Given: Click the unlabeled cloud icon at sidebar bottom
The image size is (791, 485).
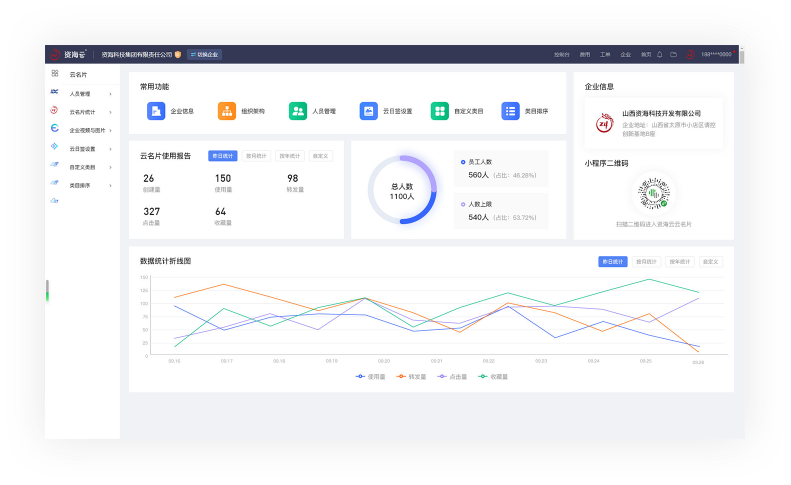Looking at the screenshot, I should pyautogui.click(x=54, y=201).
